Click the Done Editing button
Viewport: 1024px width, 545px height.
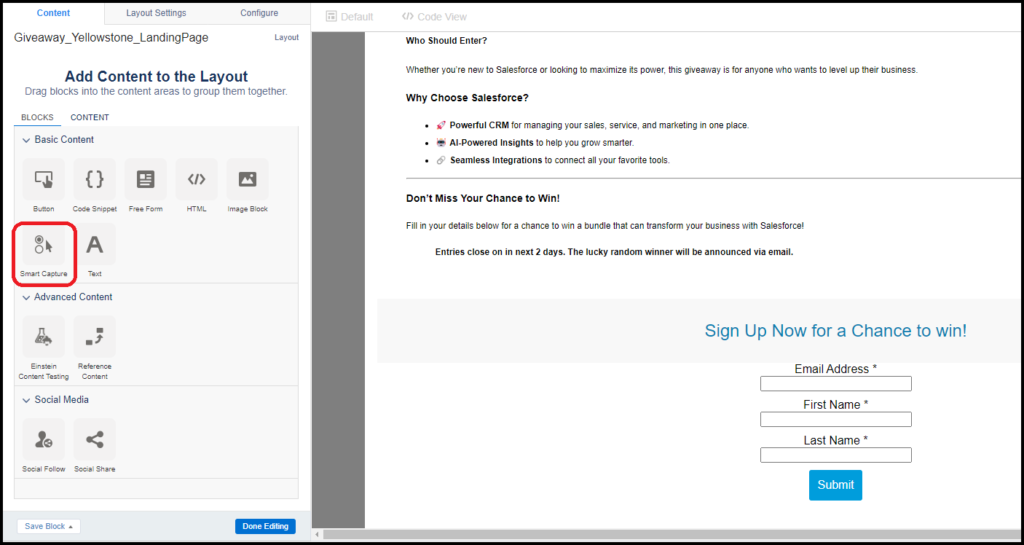pos(265,526)
